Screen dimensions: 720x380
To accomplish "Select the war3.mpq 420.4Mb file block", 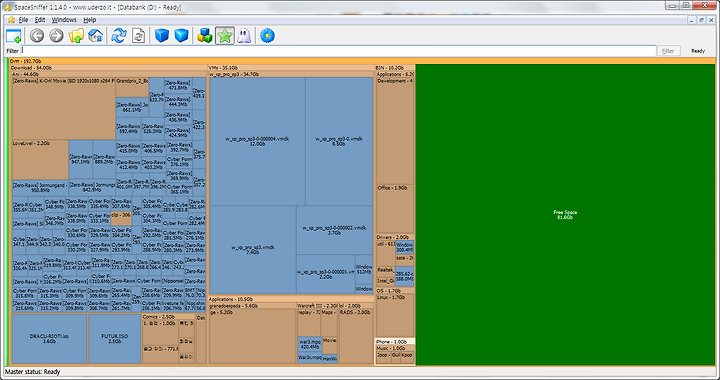I will pos(309,345).
